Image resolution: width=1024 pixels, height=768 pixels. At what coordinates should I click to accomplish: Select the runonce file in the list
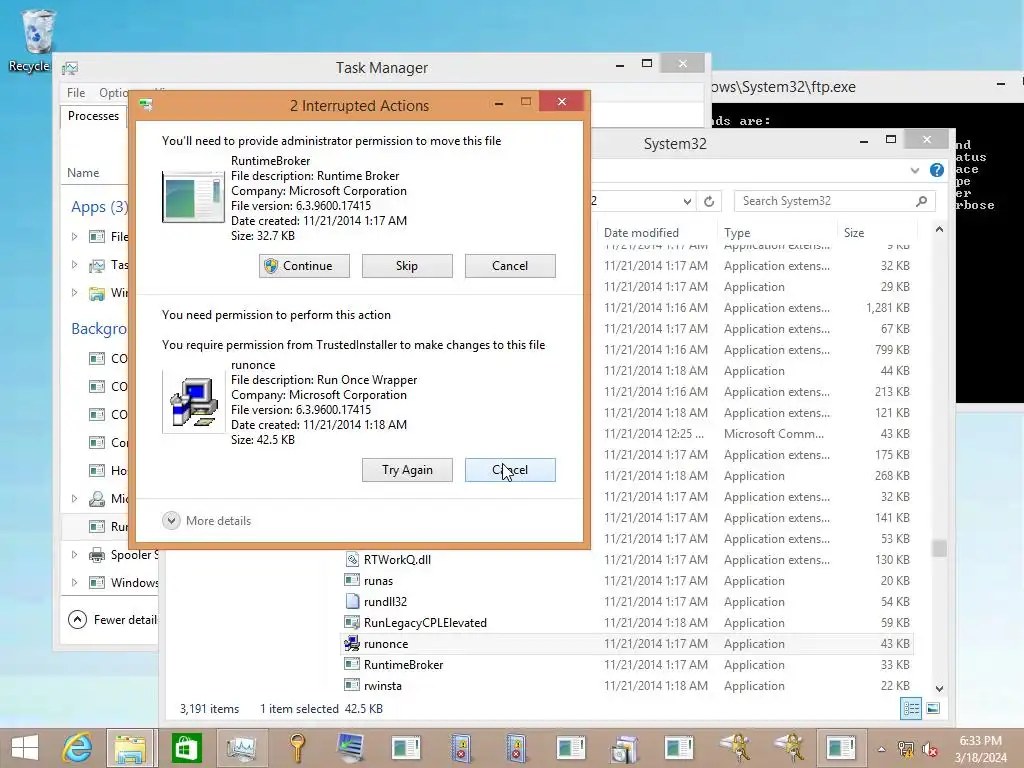386,643
